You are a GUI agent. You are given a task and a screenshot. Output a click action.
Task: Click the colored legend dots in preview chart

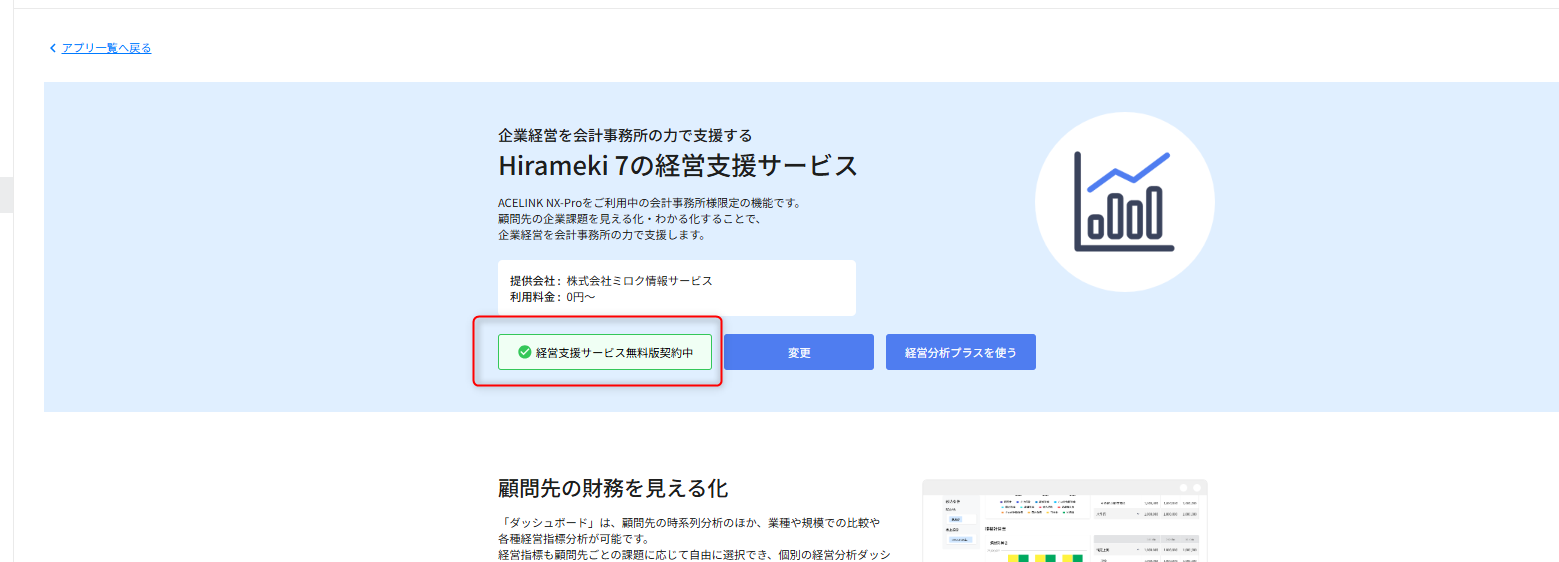click(x=1035, y=505)
